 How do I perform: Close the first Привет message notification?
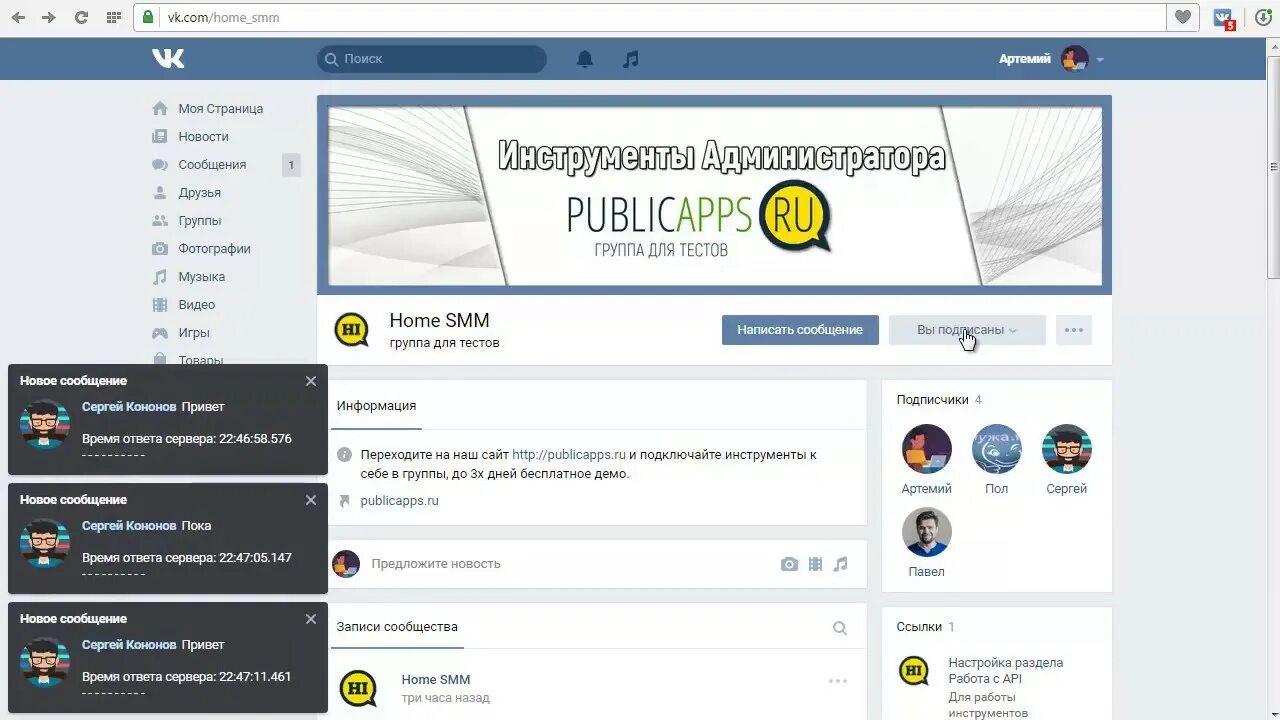tap(311, 381)
